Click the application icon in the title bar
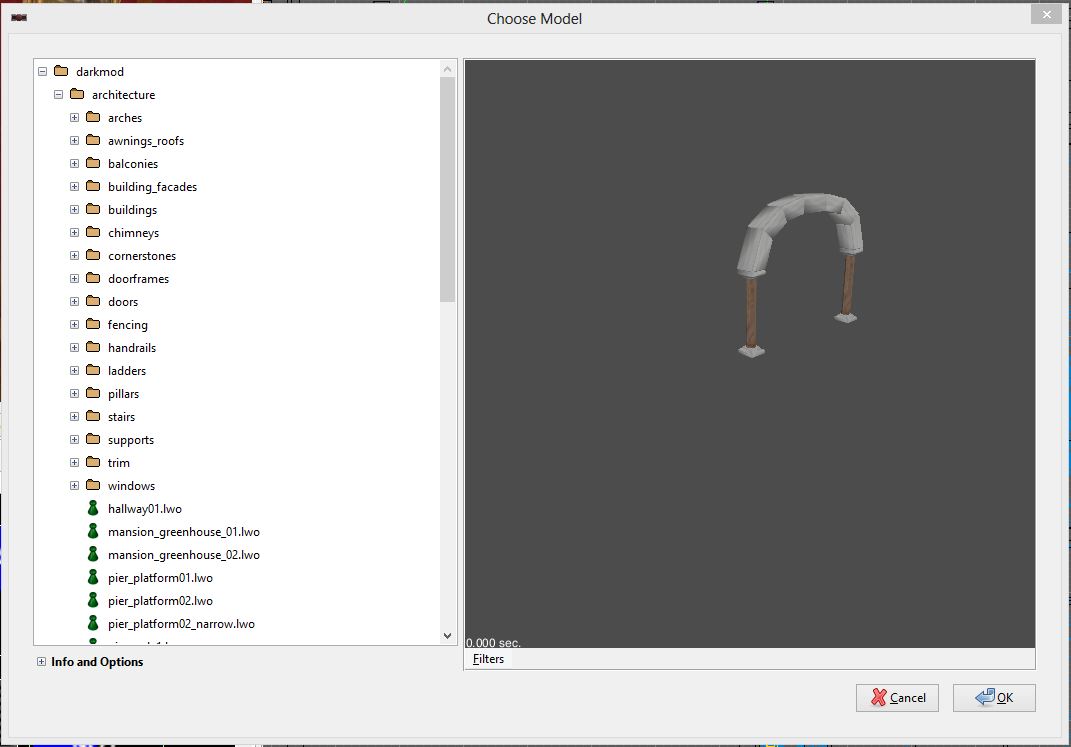 pyautogui.click(x=18, y=17)
